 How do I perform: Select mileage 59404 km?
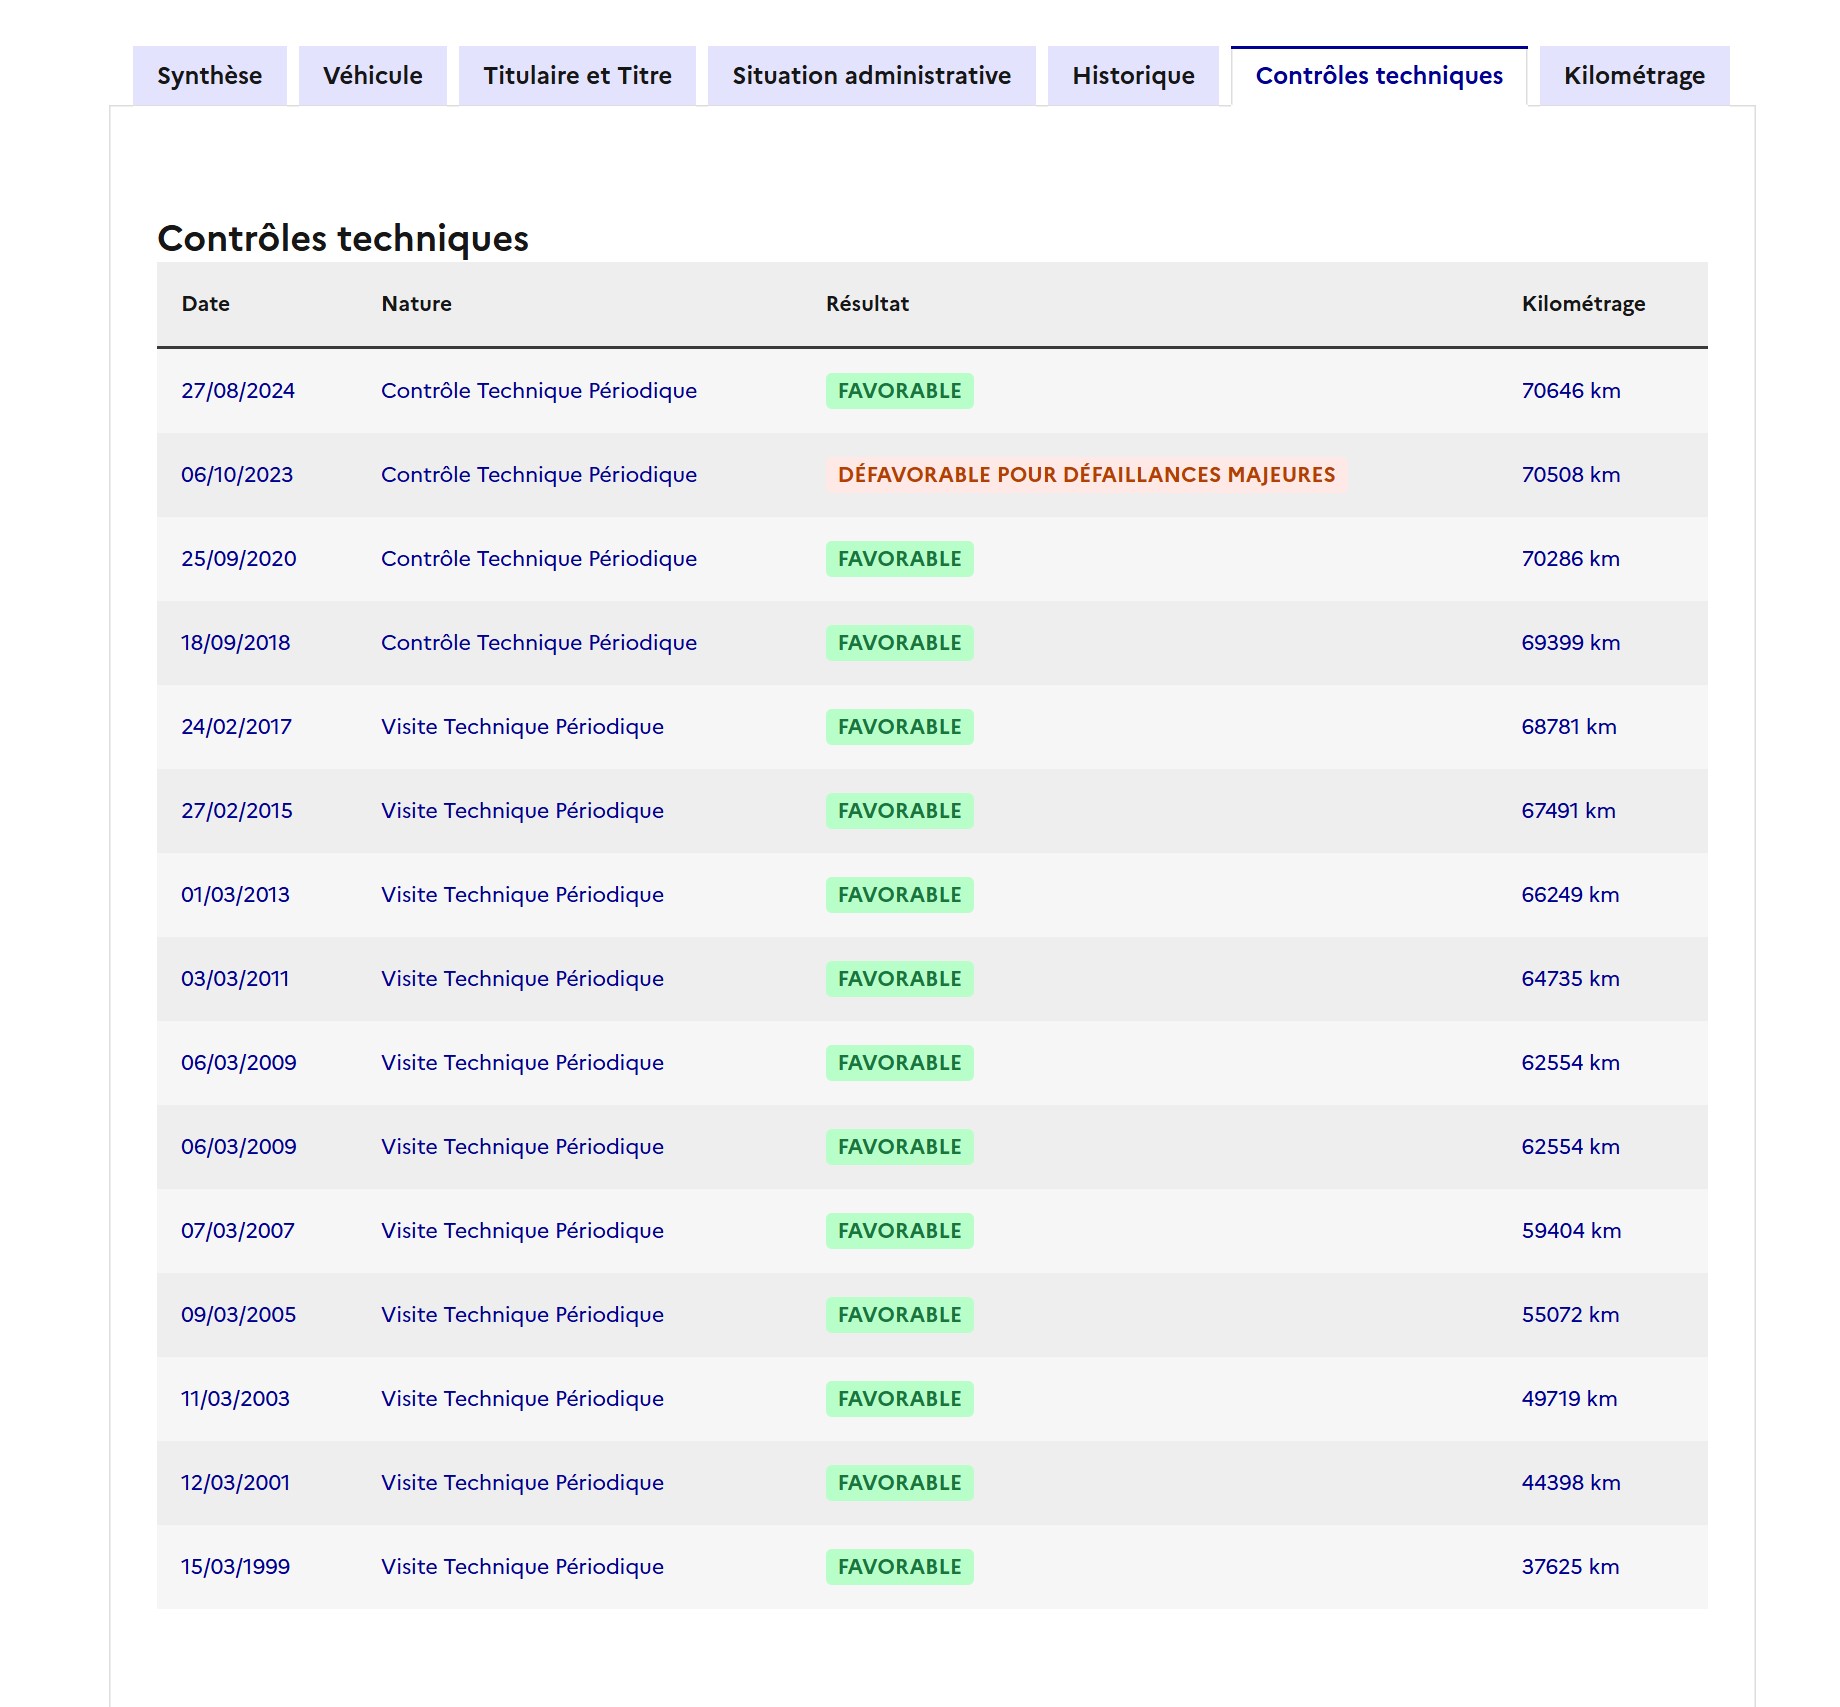point(1571,1231)
